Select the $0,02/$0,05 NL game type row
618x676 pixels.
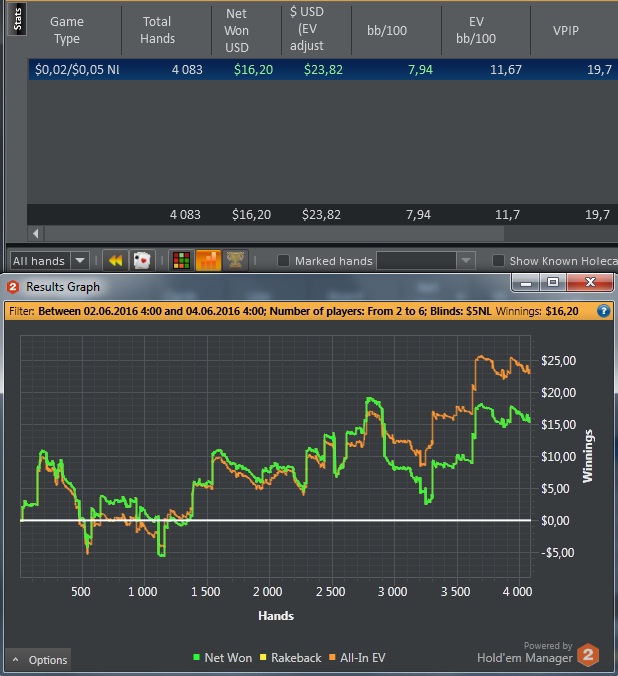pos(323,69)
